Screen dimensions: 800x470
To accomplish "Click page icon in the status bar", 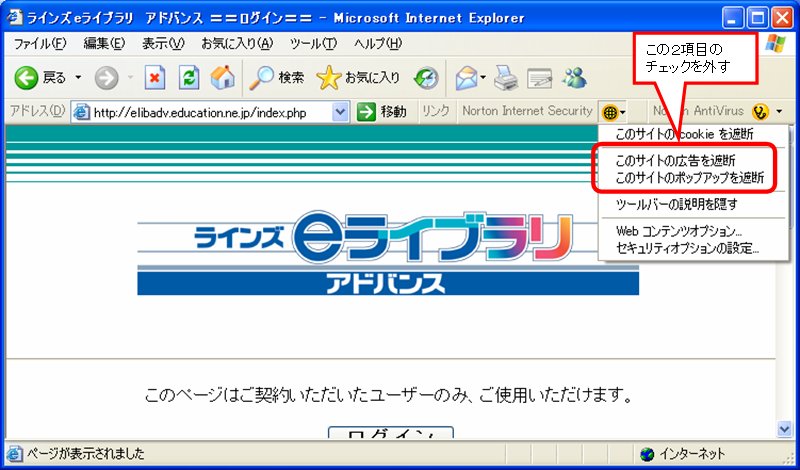I will (x=15, y=453).
